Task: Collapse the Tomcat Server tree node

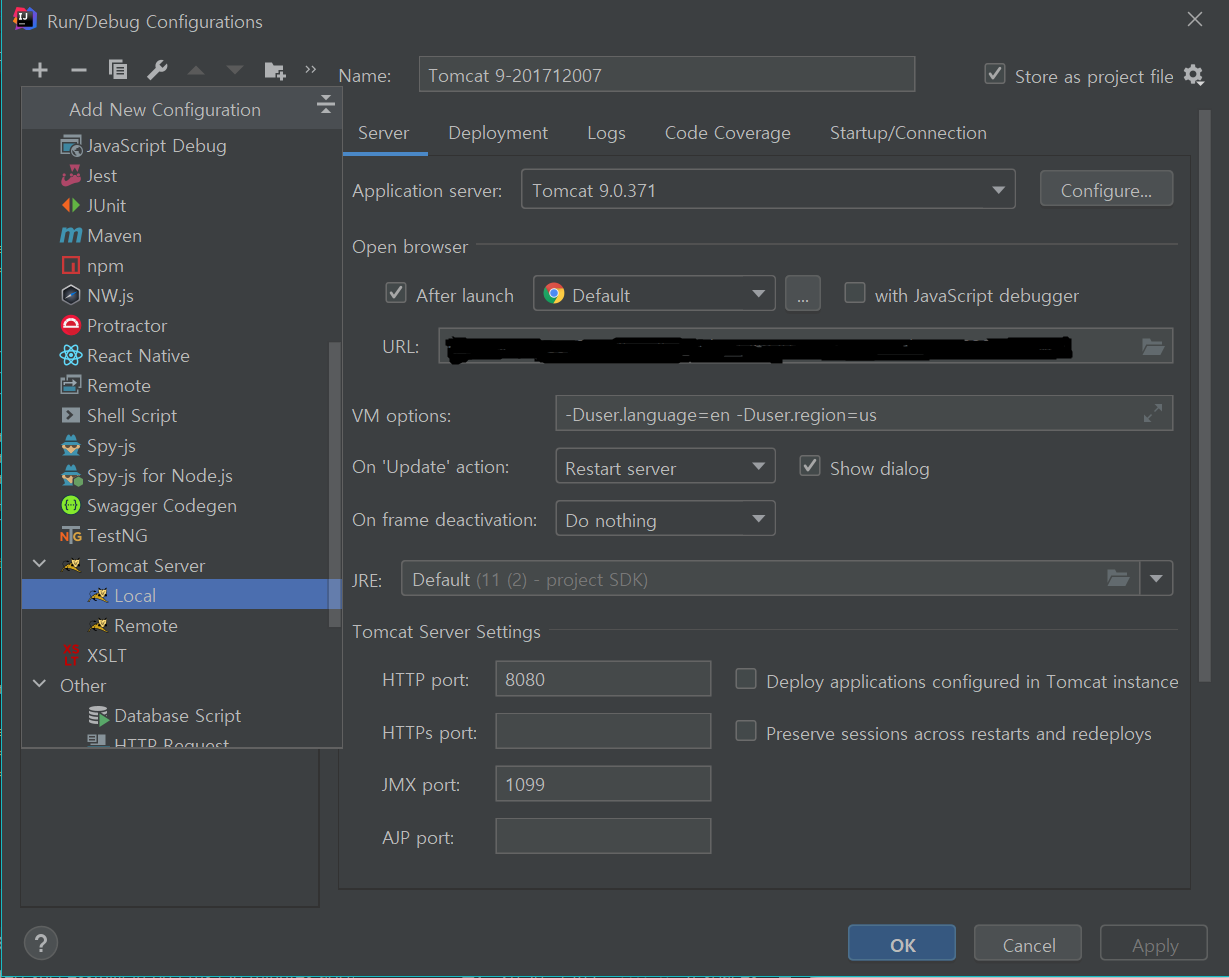Action: pos(40,565)
